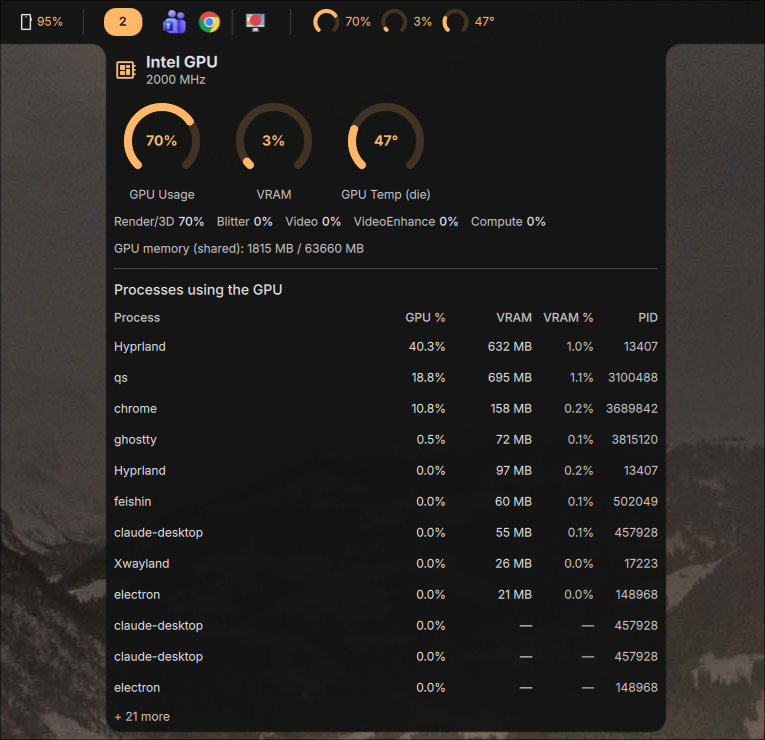Click PID 3100488 in the qs row
The image size is (765, 740).
click(x=633, y=378)
